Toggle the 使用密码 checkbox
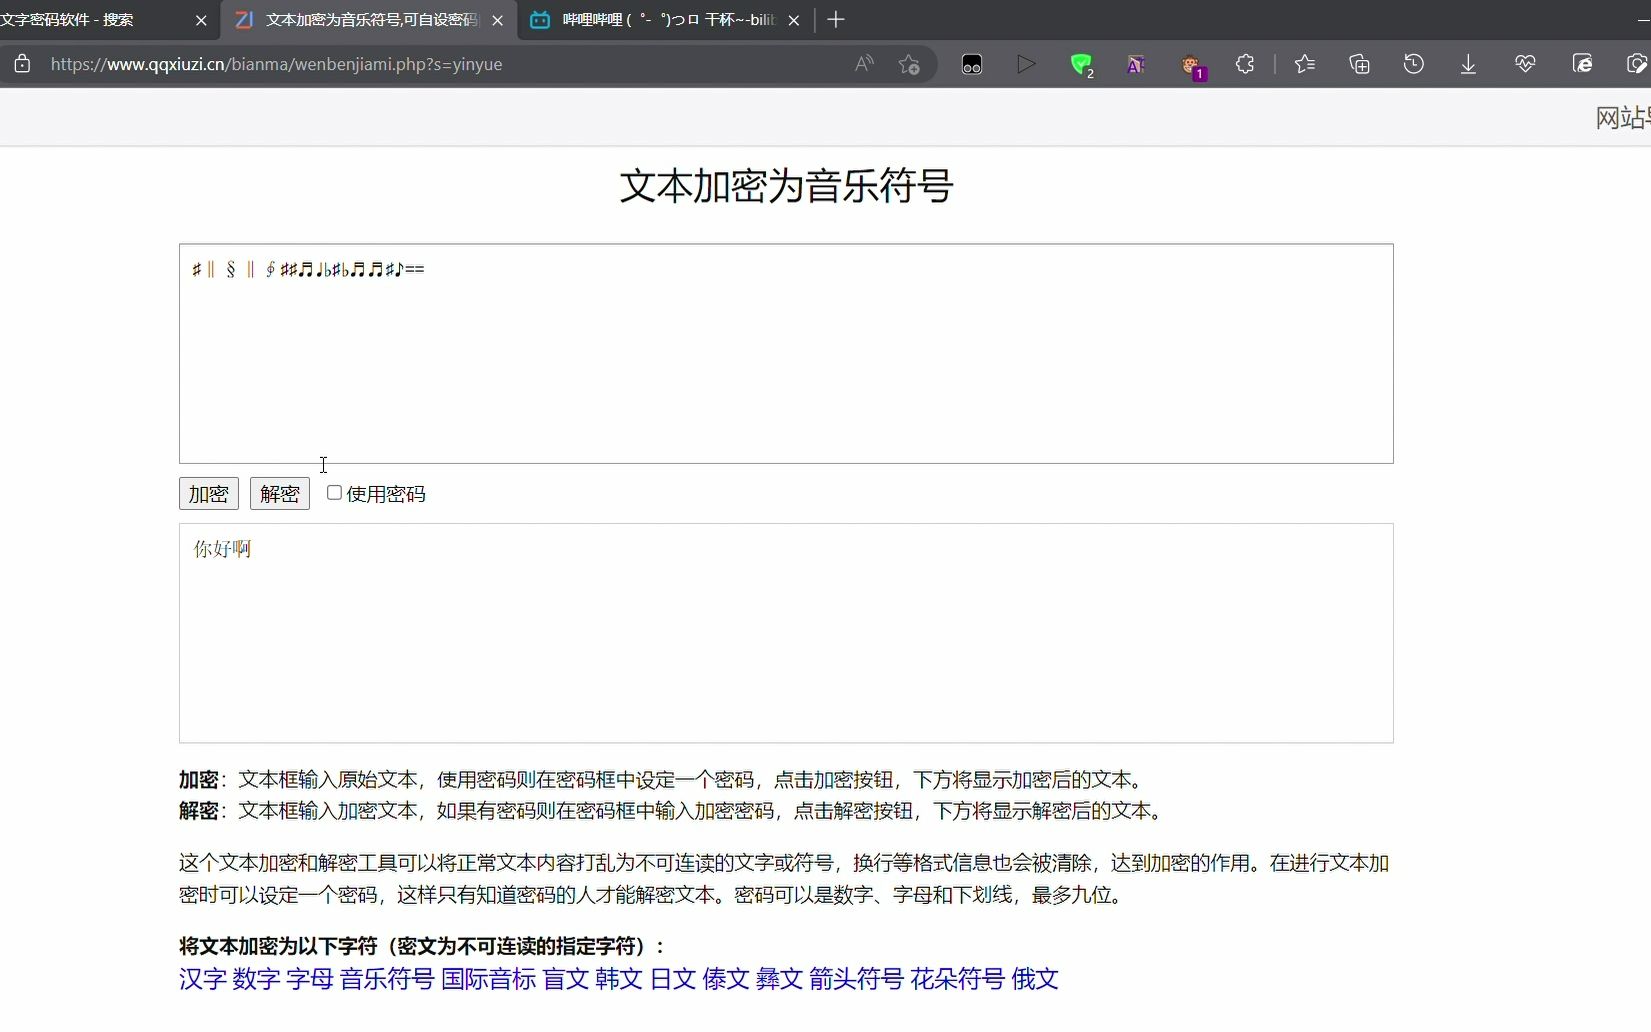Image resolution: width=1651 pixels, height=1032 pixels. coord(334,493)
